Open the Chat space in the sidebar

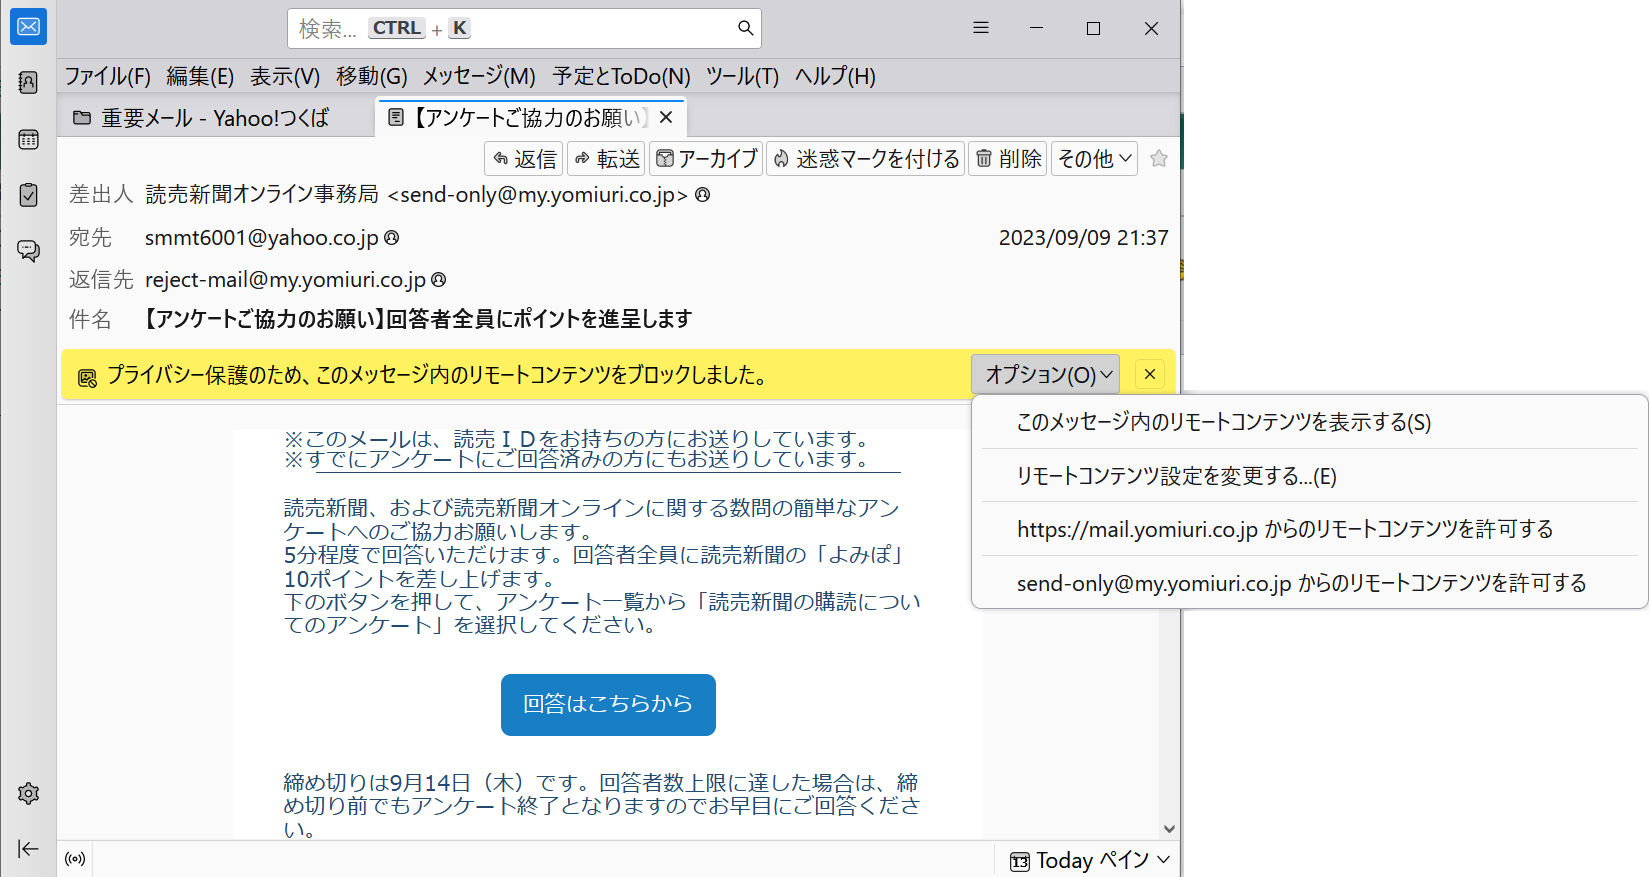point(28,250)
